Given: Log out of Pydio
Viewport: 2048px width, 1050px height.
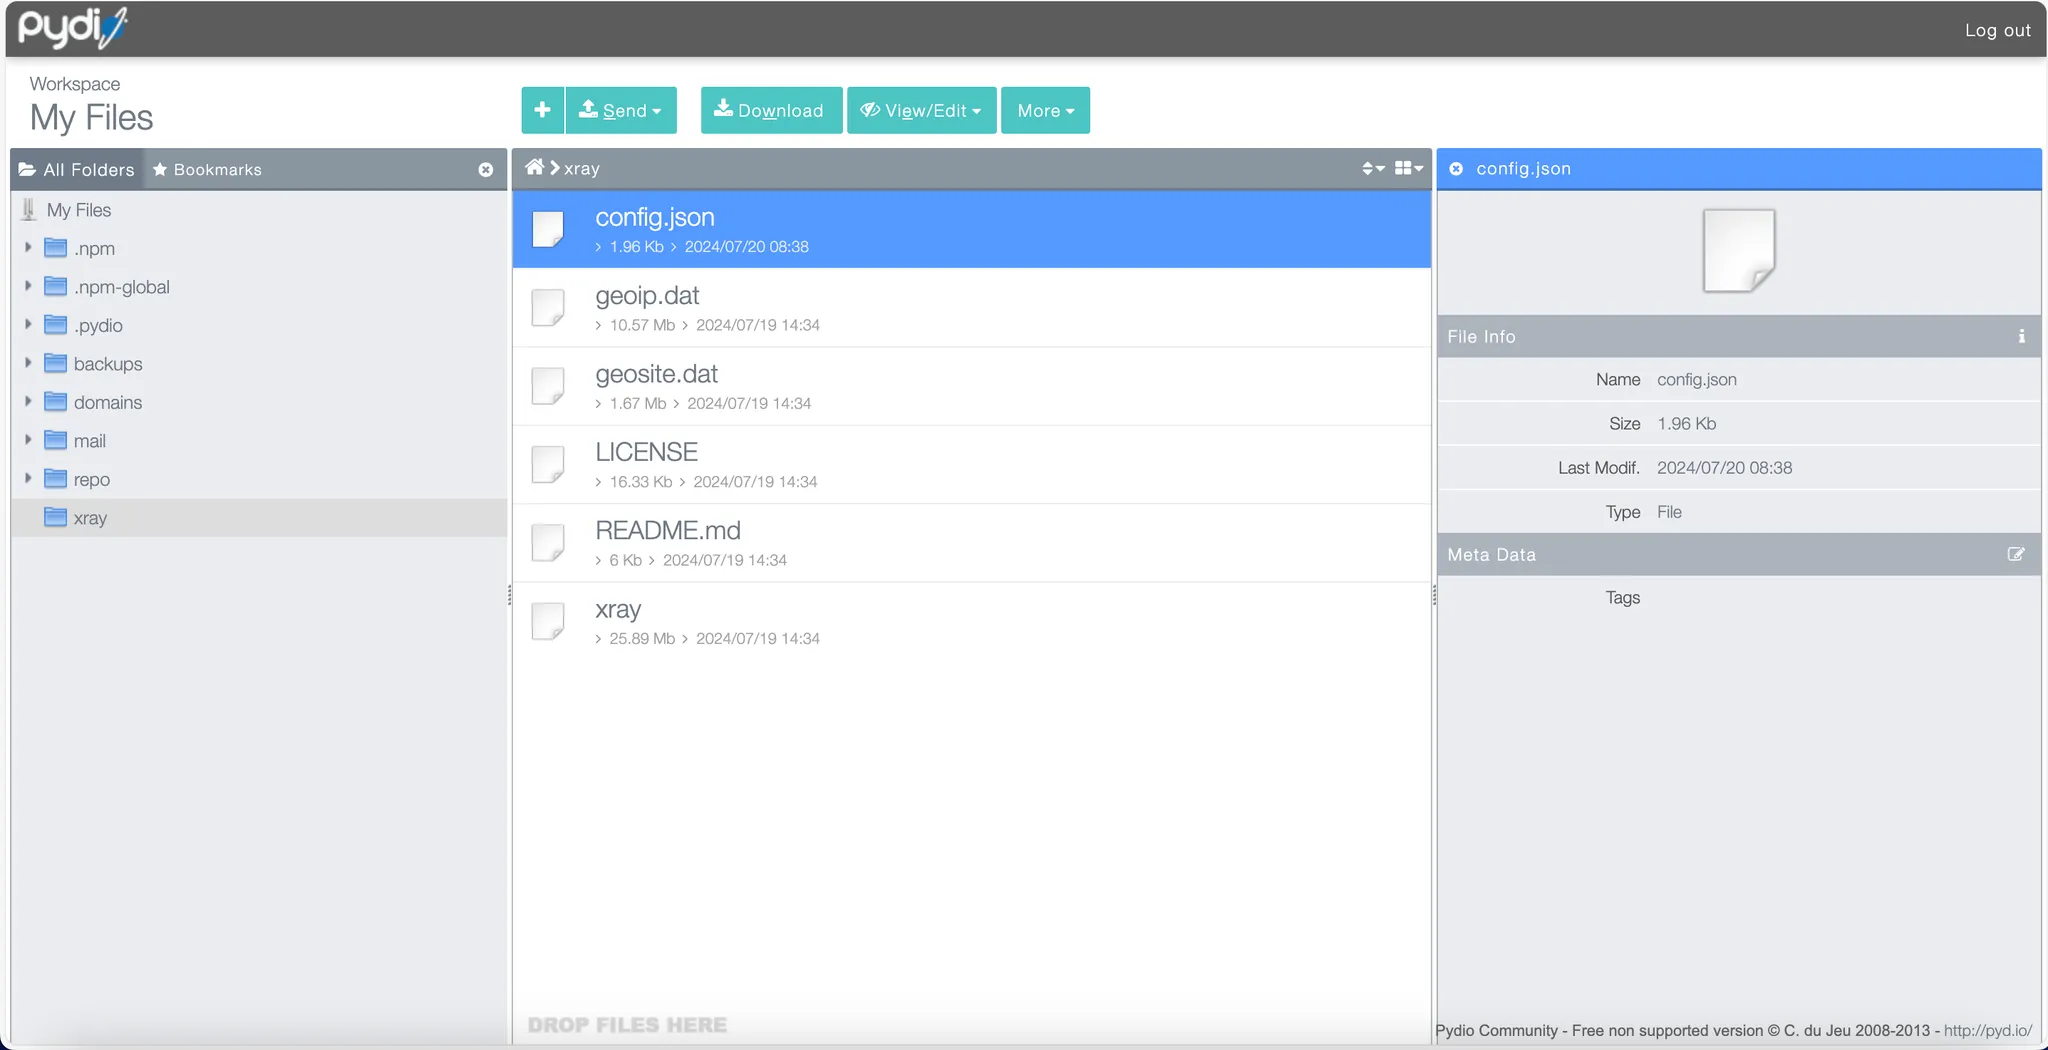Looking at the screenshot, I should 1997,30.
